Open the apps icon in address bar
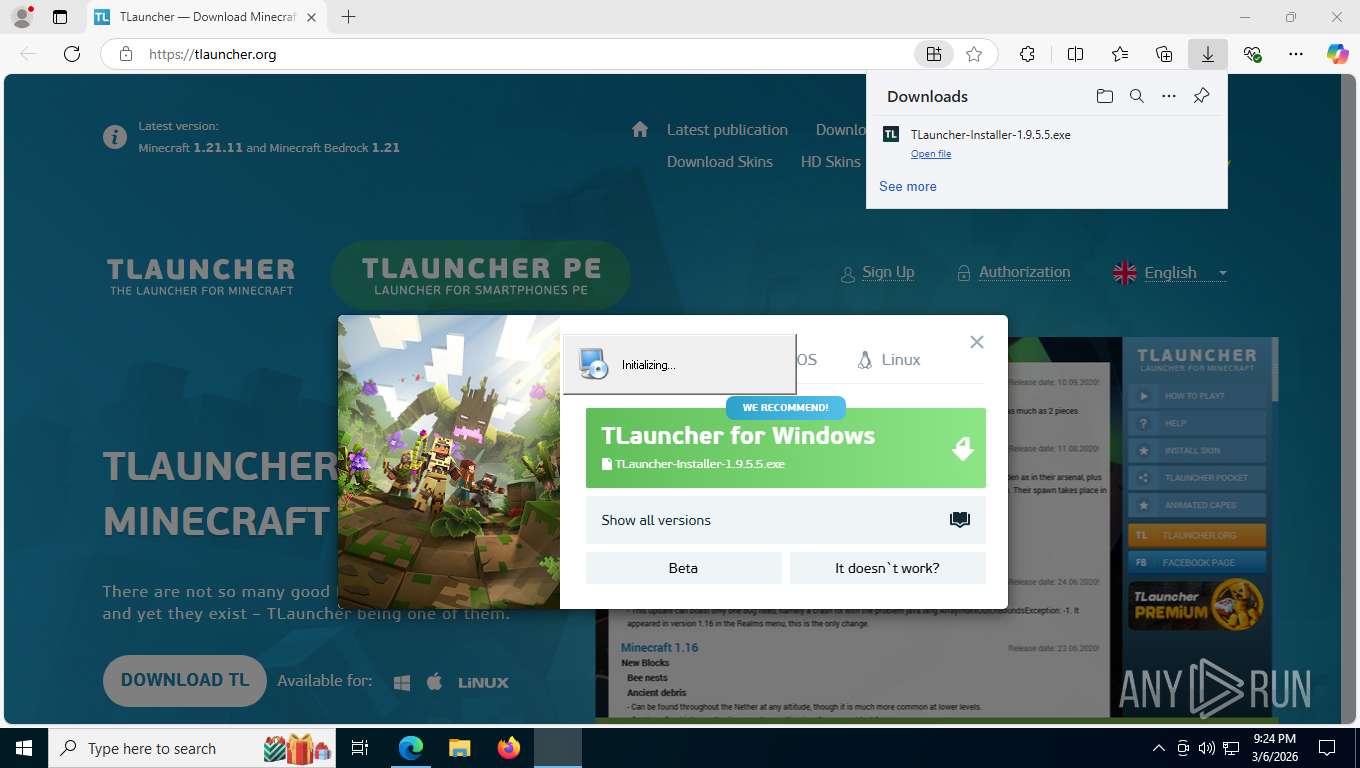 tap(933, 54)
